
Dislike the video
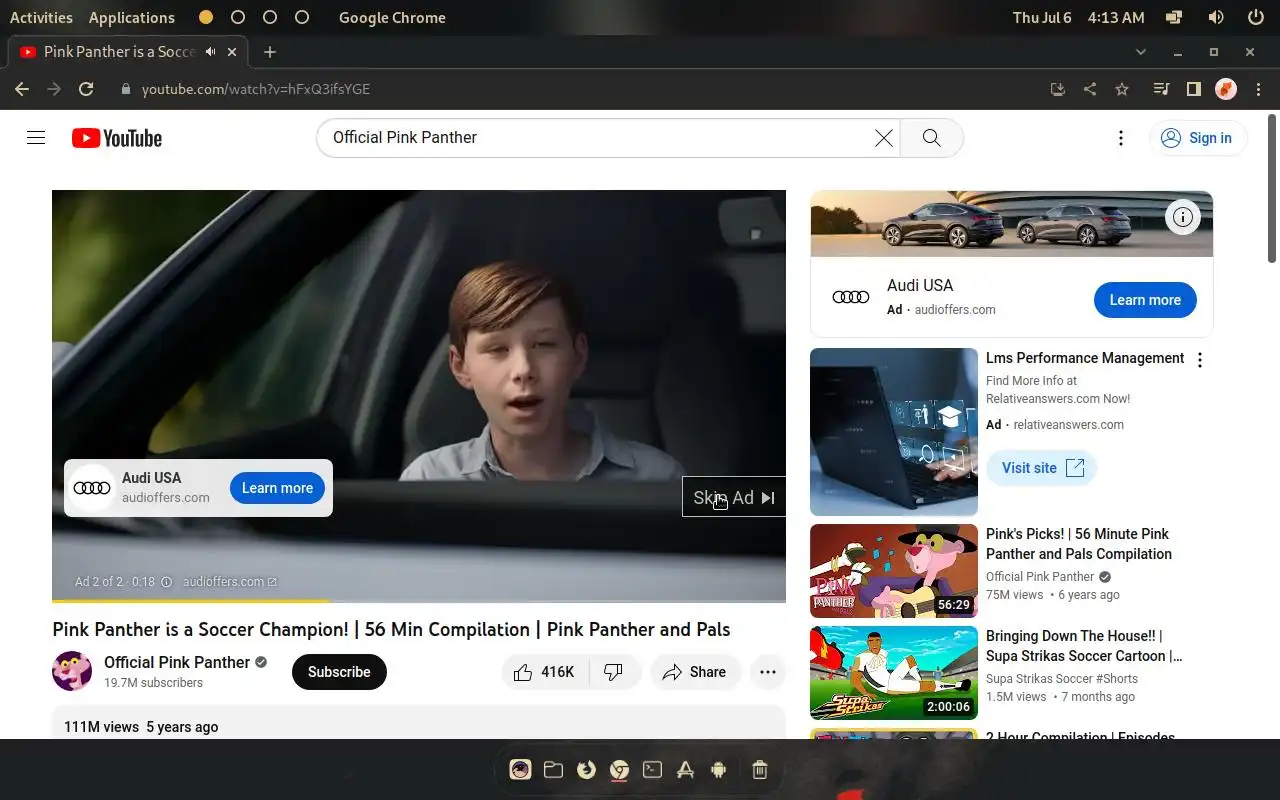(614, 672)
